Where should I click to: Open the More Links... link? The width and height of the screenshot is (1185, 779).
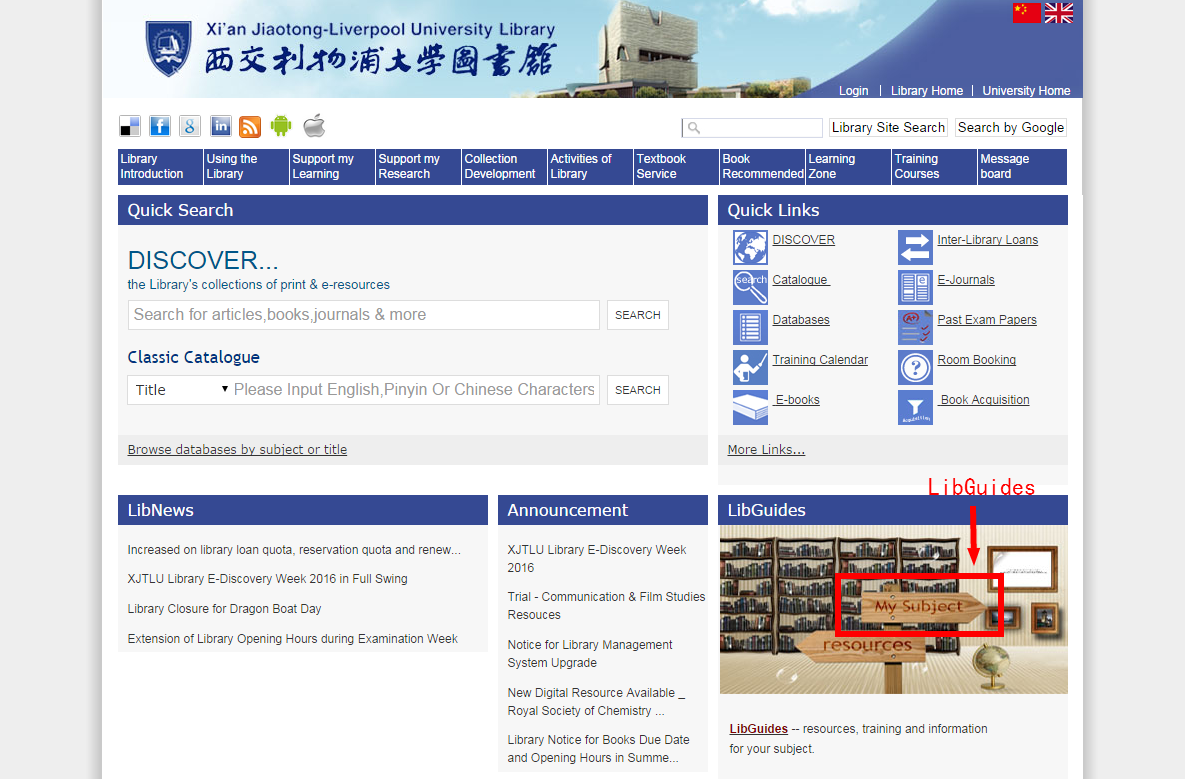(x=766, y=450)
